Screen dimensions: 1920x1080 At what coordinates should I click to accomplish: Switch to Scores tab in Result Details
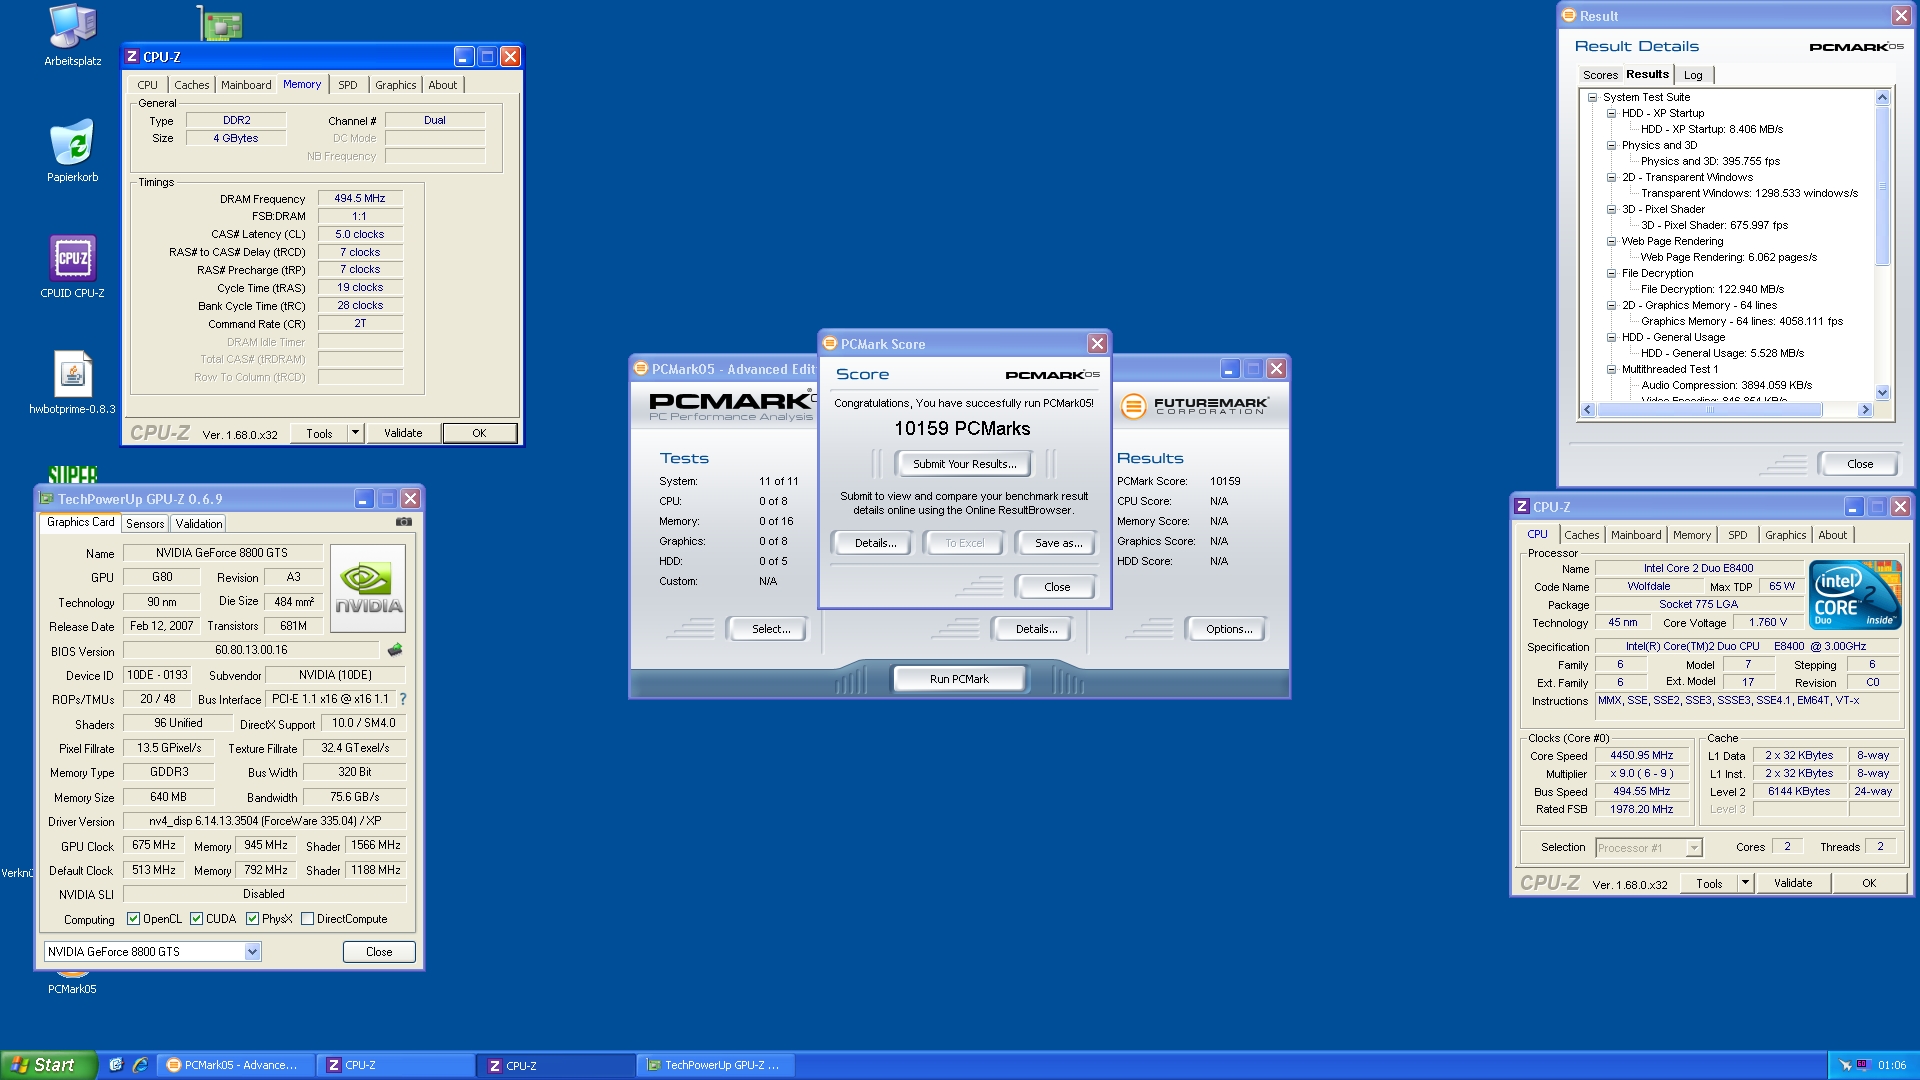pos(1599,75)
